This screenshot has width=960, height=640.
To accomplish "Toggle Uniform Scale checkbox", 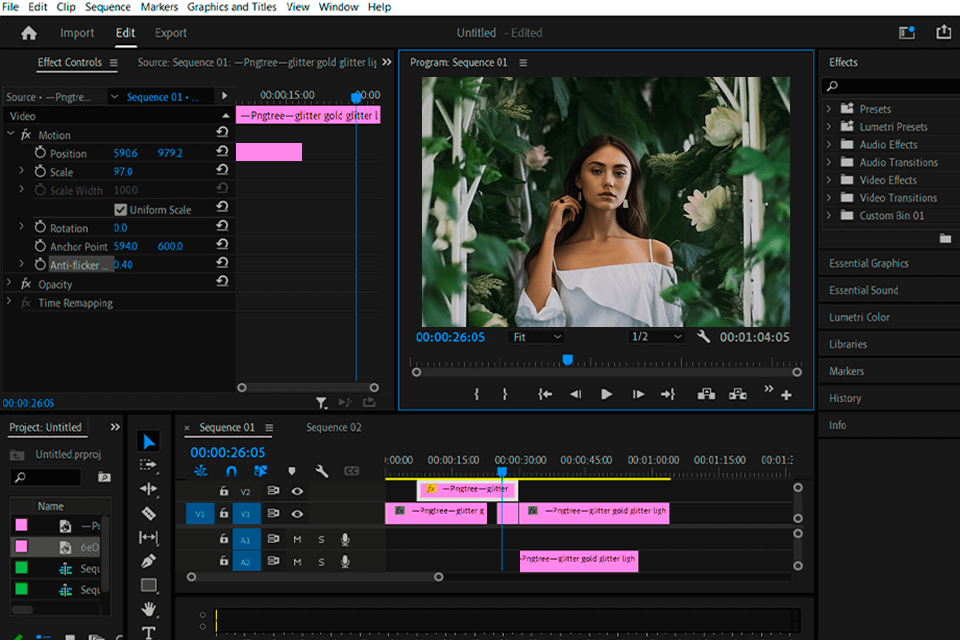I will pyautogui.click(x=121, y=209).
